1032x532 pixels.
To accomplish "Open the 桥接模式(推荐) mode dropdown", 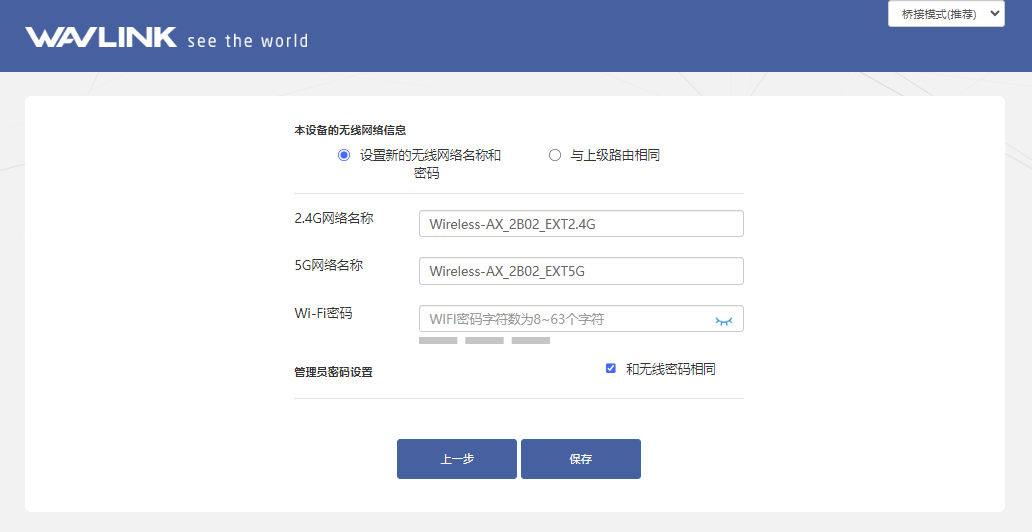I will point(946,14).
